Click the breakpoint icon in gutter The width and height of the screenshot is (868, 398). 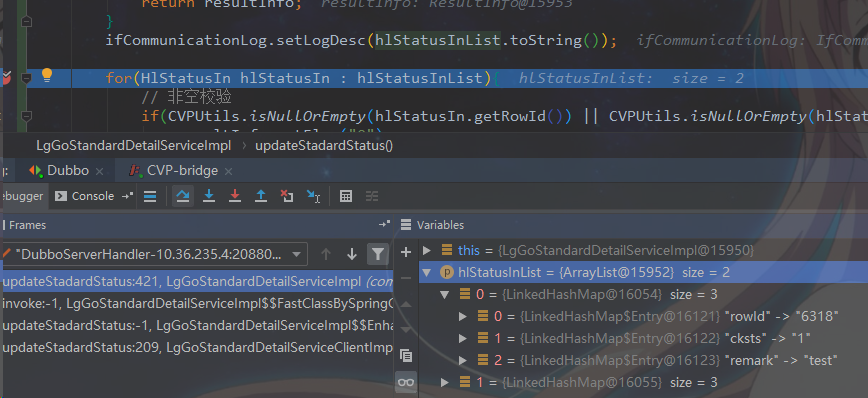coord(7,77)
